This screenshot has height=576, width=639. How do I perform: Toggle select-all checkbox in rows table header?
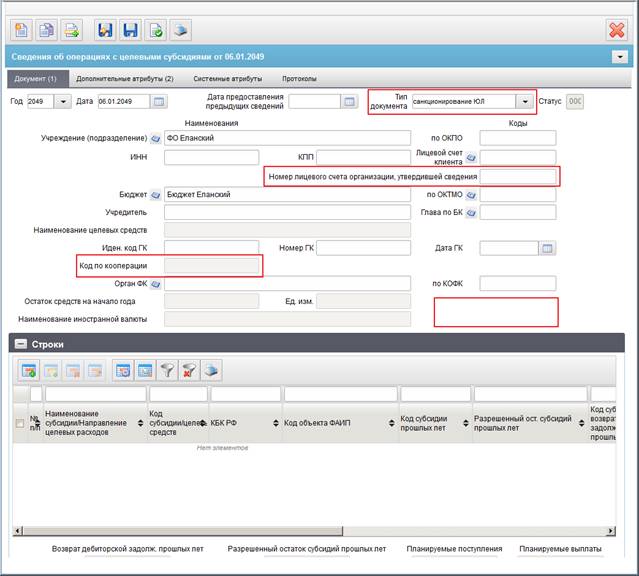pos(20,423)
